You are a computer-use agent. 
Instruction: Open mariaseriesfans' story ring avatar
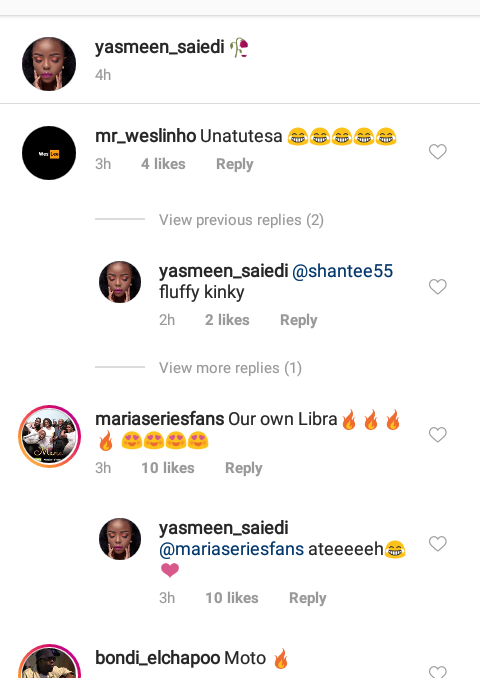coord(49,436)
